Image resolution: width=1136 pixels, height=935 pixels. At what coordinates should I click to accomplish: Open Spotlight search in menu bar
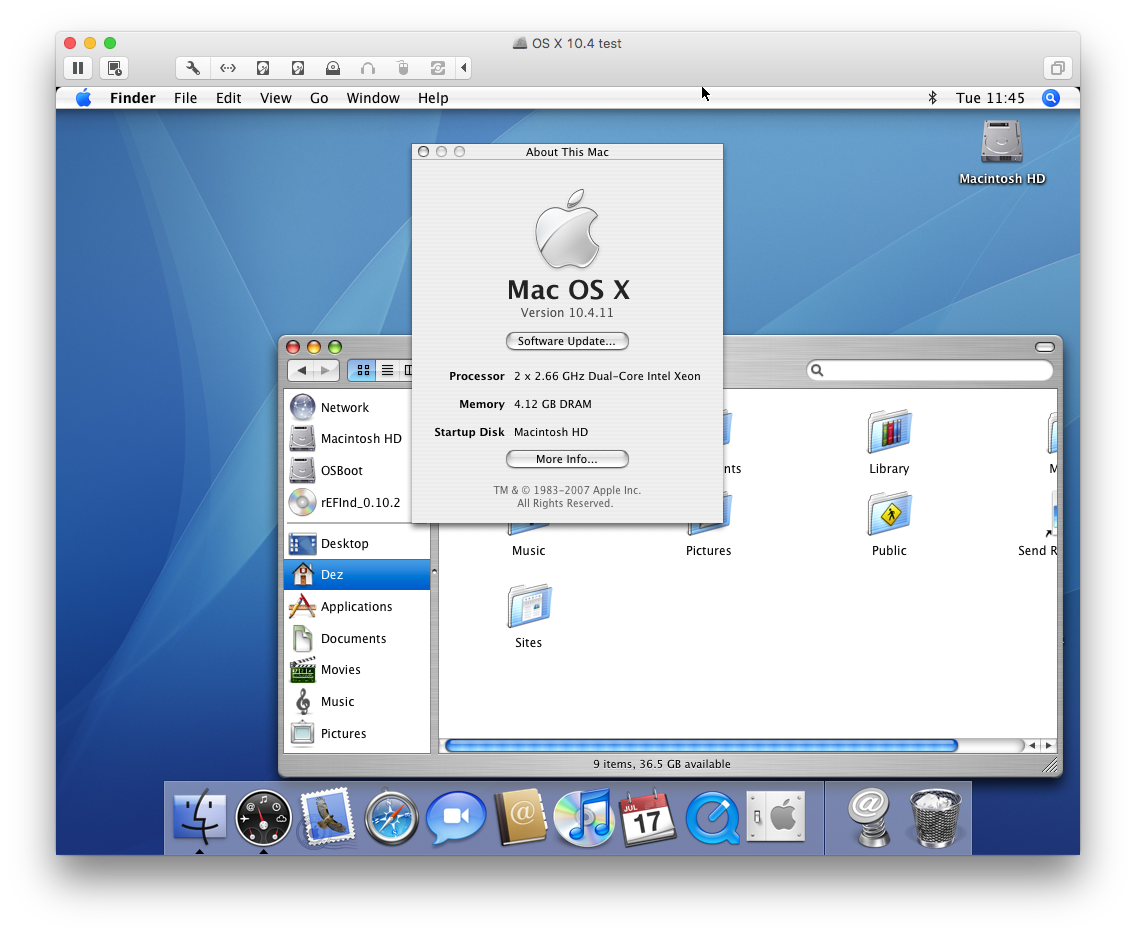coord(1050,98)
